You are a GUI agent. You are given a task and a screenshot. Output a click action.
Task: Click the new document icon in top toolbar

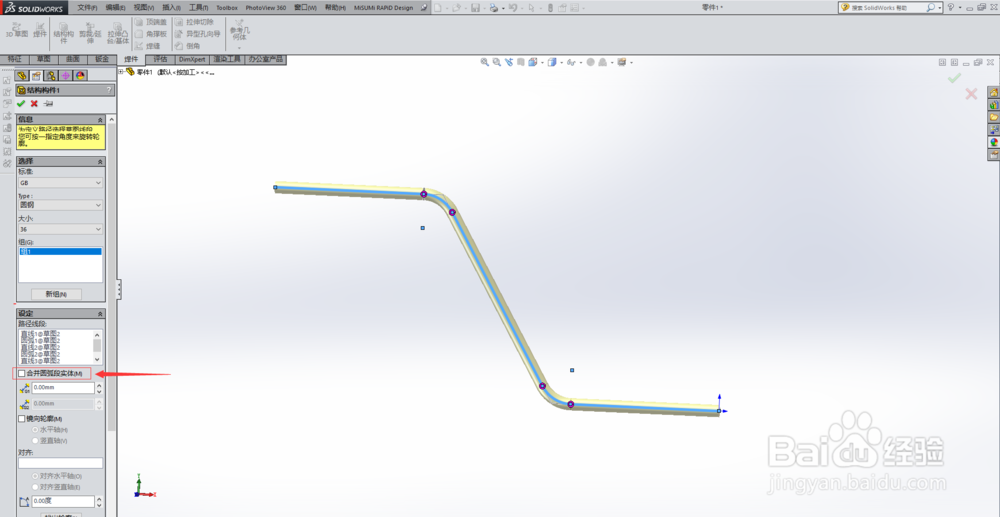(x=438, y=8)
